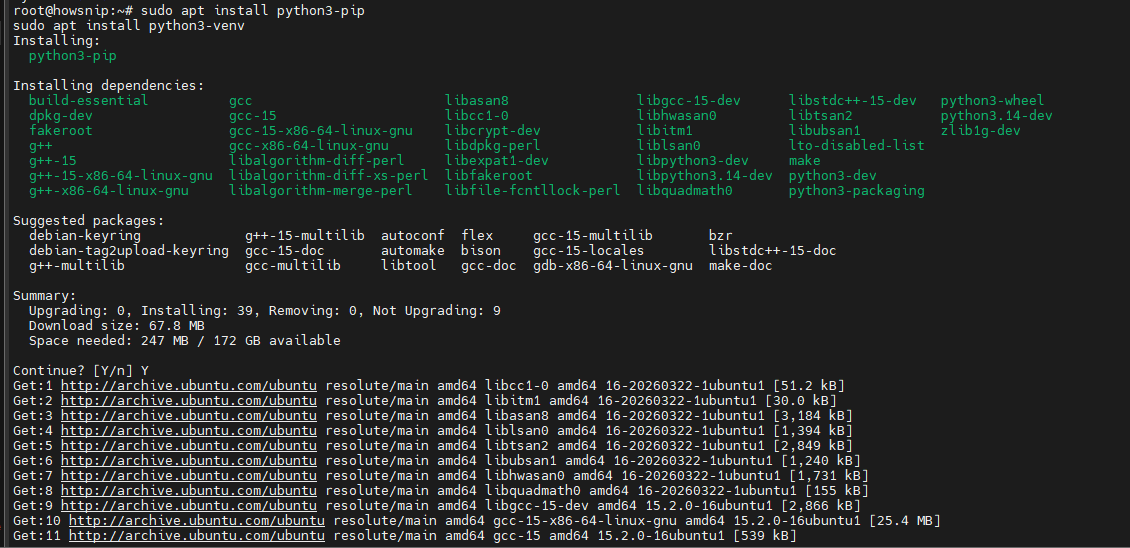Click the Download size: 67.8 MB line
This screenshot has height=548, width=1130.
[117, 326]
